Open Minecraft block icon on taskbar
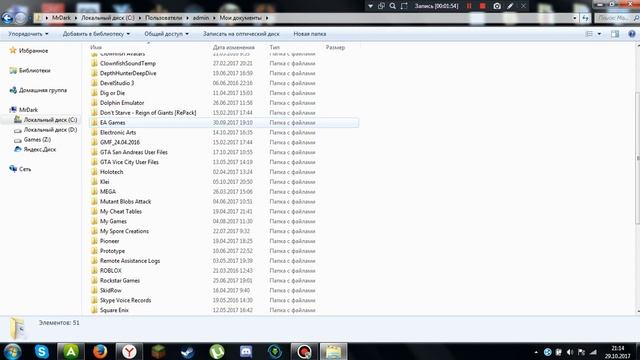The height and width of the screenshot is (360, 640). point(158,351)
